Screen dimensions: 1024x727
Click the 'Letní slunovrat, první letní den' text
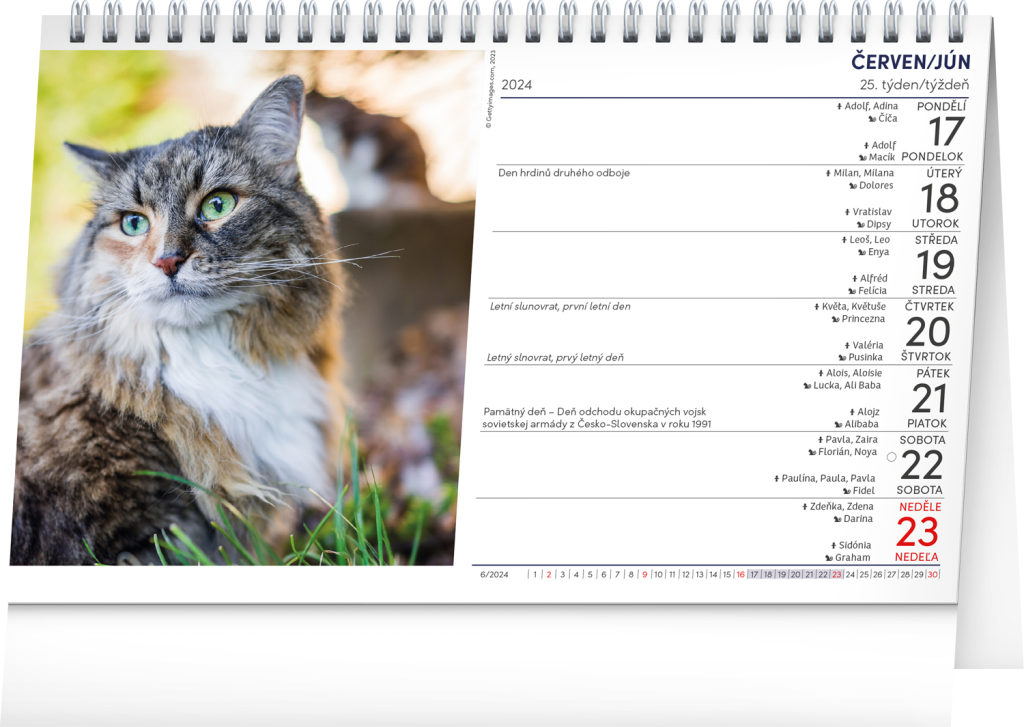pyautogui.click(x=560, y=306)
